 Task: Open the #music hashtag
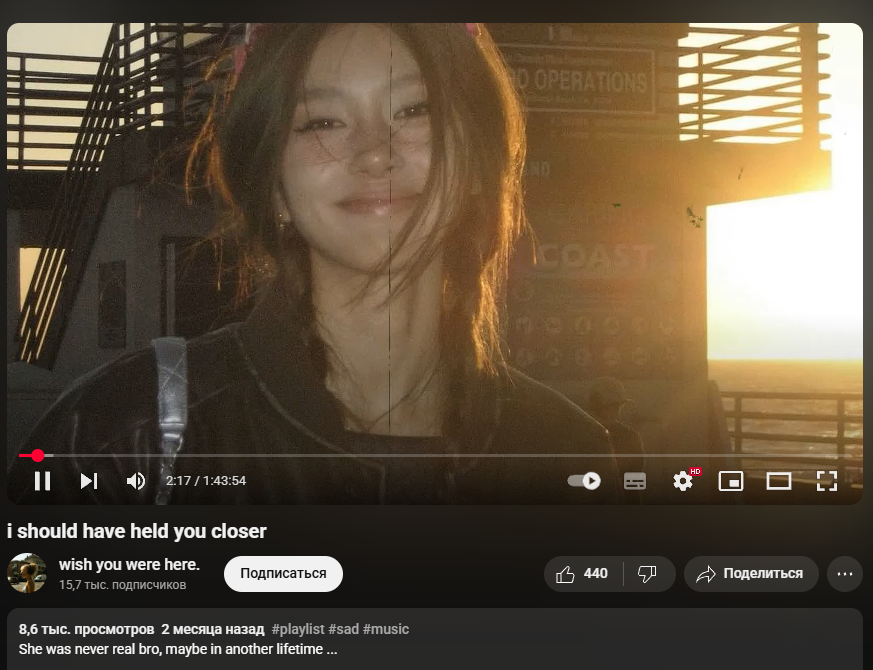pos(386,629)
